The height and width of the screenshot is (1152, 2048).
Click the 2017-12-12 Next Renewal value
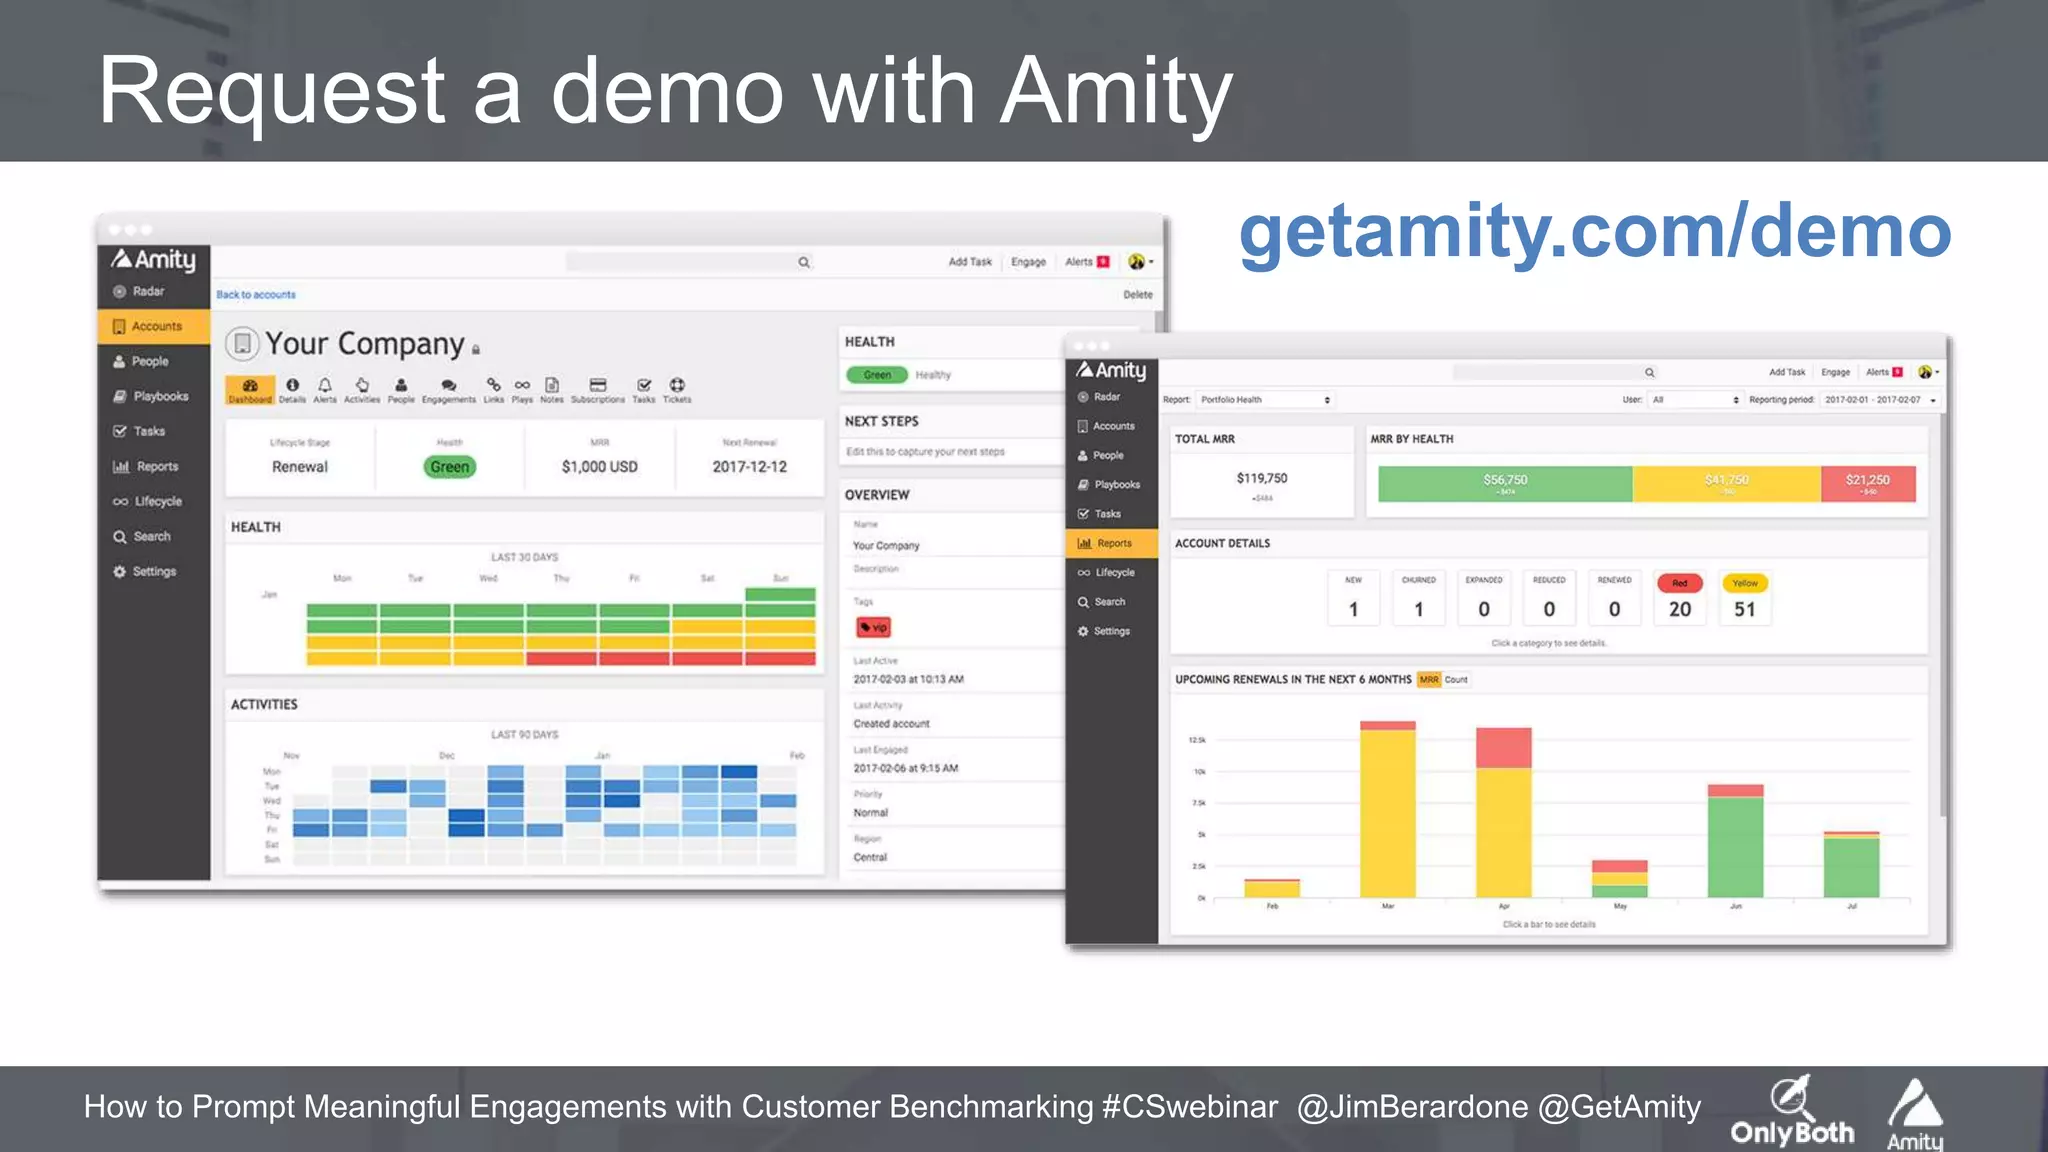(750, 467)
